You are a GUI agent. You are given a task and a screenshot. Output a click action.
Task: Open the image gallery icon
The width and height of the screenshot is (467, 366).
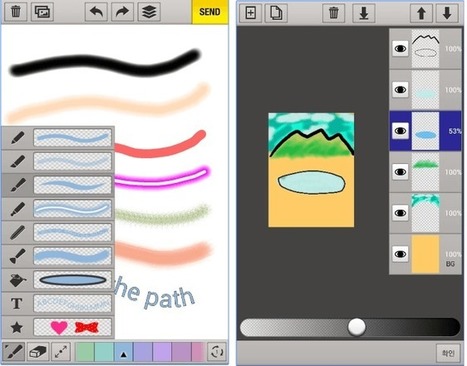42,12
